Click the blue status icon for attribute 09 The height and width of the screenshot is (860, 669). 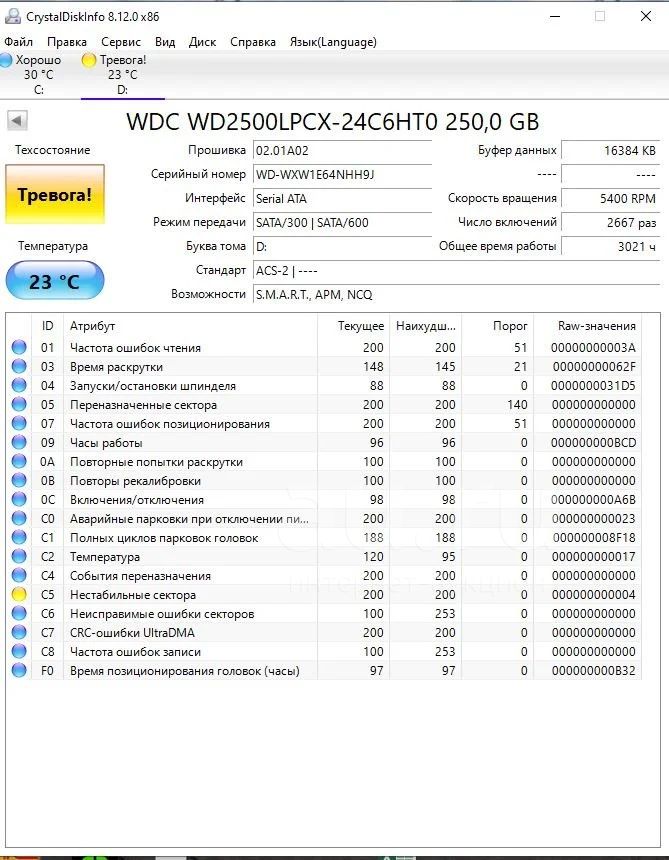click(x=19, y=442)
